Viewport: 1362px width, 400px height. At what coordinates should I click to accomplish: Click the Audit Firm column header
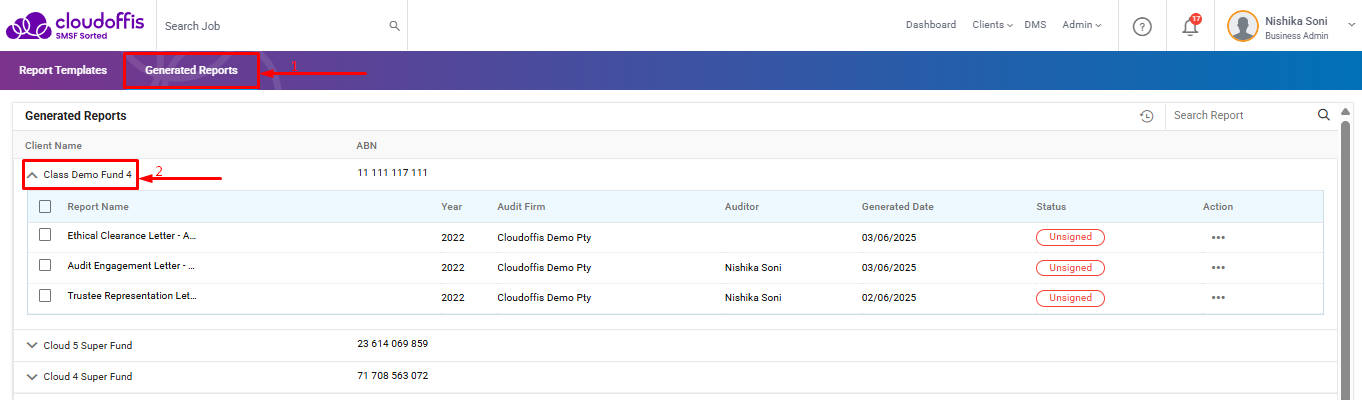pyautogui.click(x=523, y=207)
